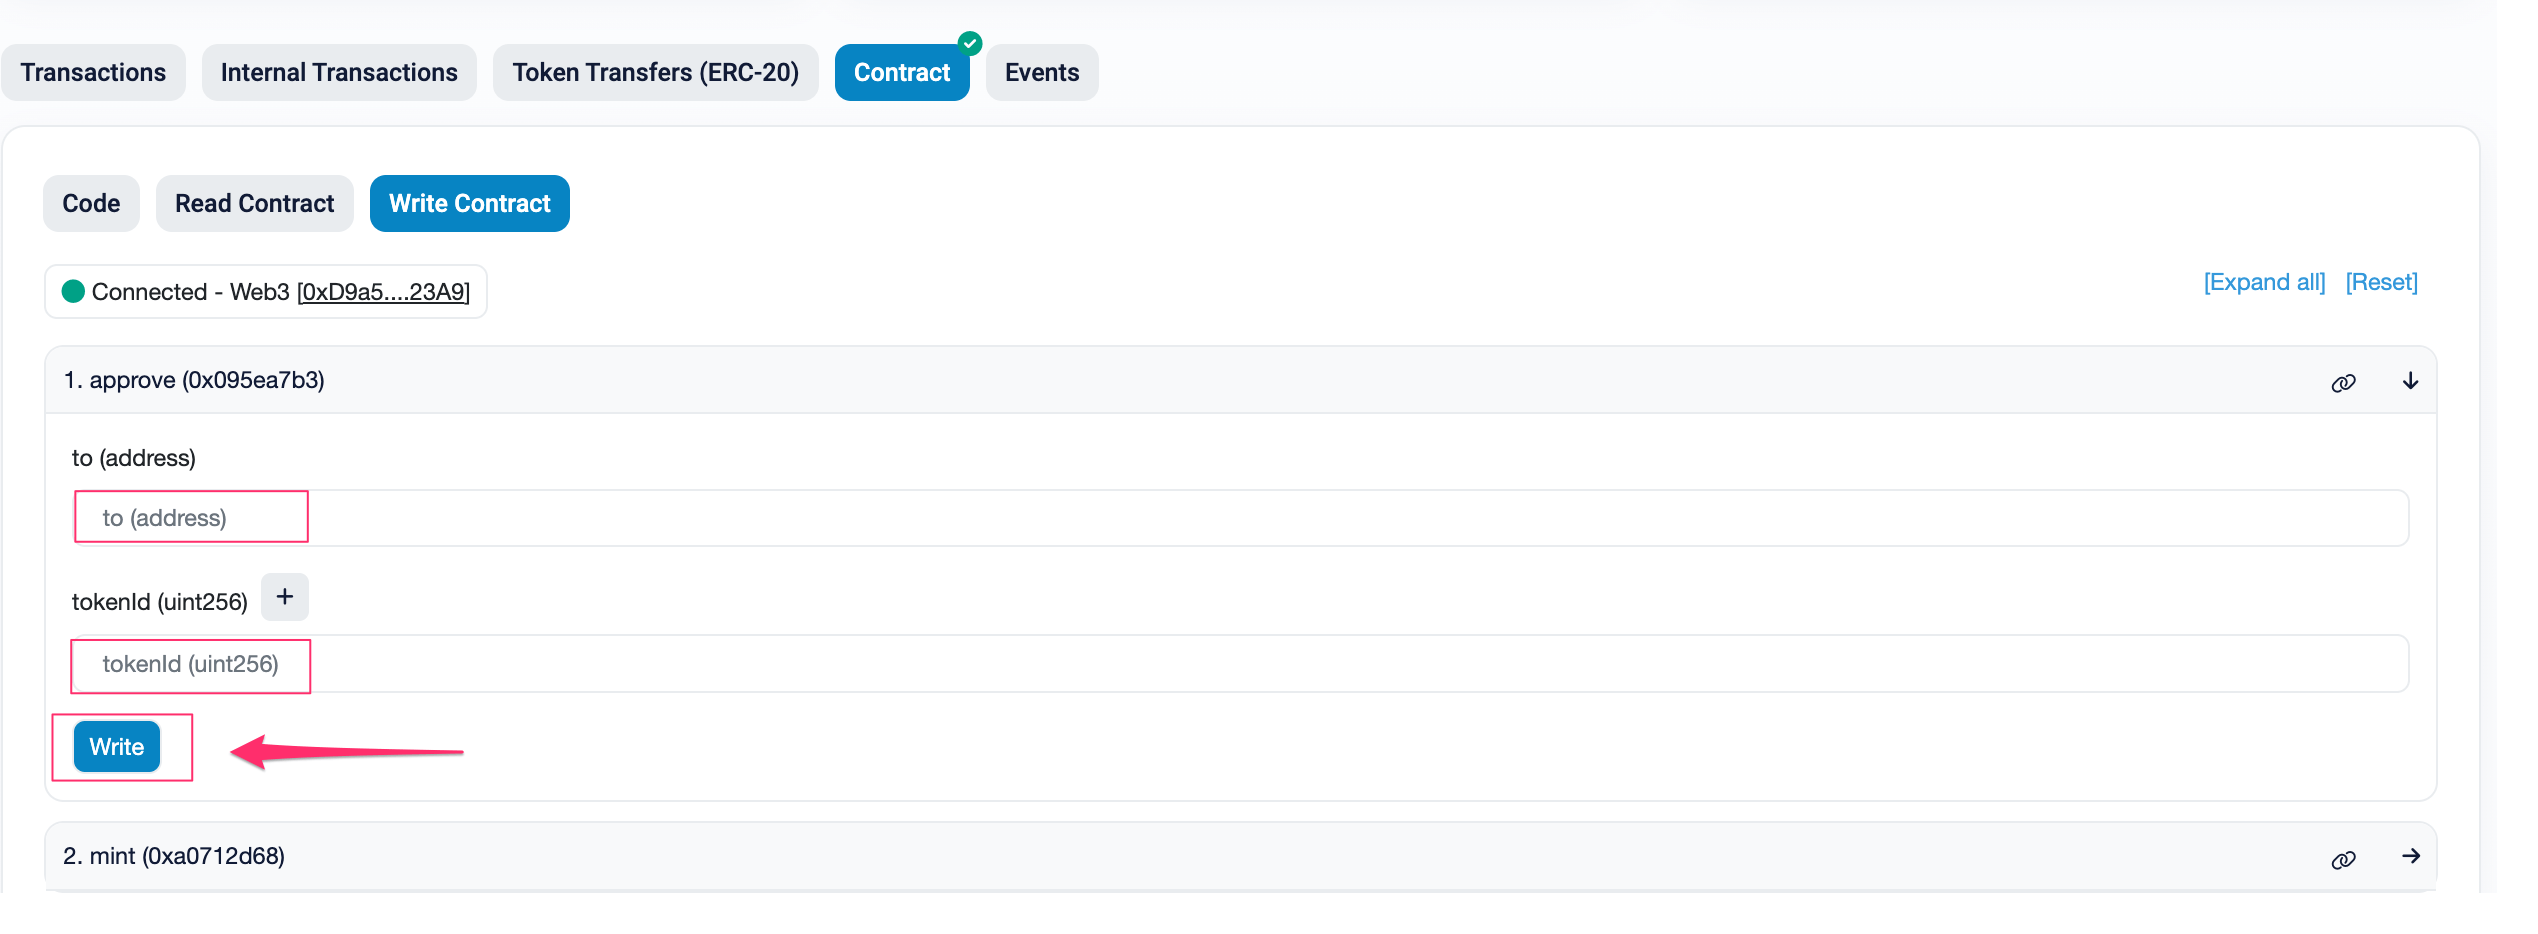Click the '2. mint (0xa0712d68)' header title

174,856
